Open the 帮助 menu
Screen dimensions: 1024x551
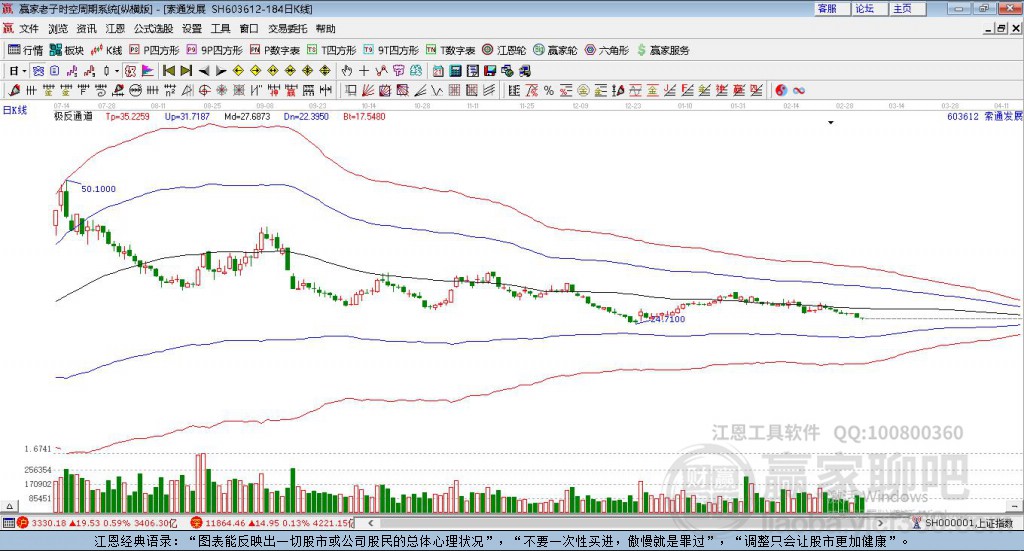pyautogui.click(x=325, y=29)
